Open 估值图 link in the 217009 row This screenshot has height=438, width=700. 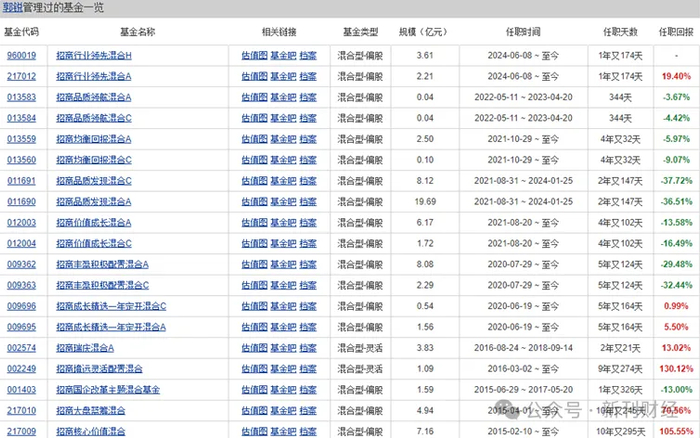point(254,431)
